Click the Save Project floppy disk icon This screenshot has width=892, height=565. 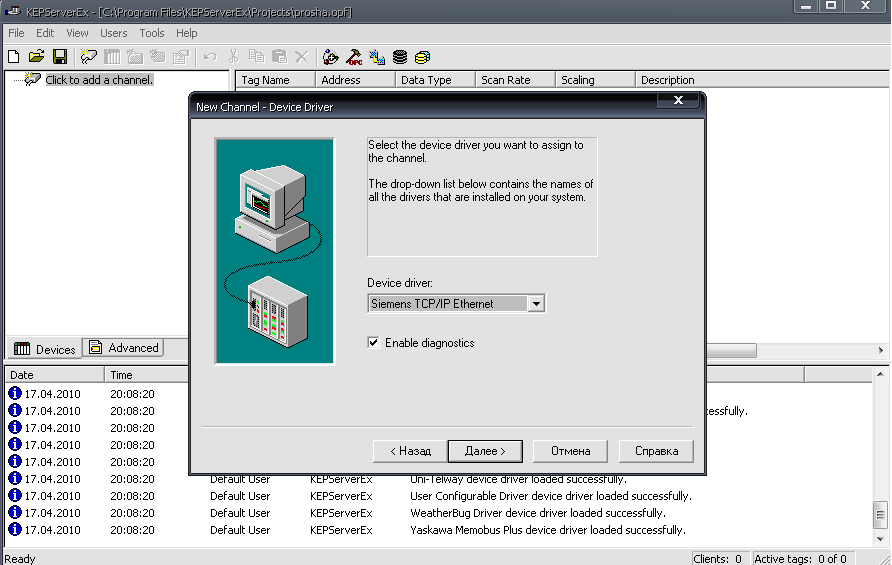tap(60, 57)
